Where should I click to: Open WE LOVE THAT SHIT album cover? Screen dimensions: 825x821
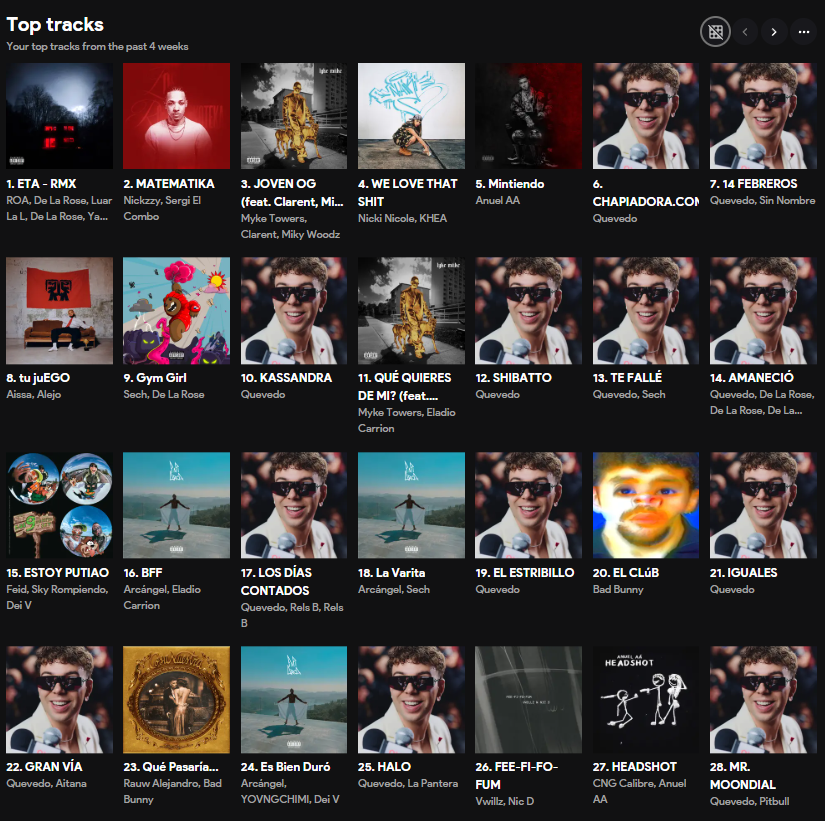tap(411, 116)
